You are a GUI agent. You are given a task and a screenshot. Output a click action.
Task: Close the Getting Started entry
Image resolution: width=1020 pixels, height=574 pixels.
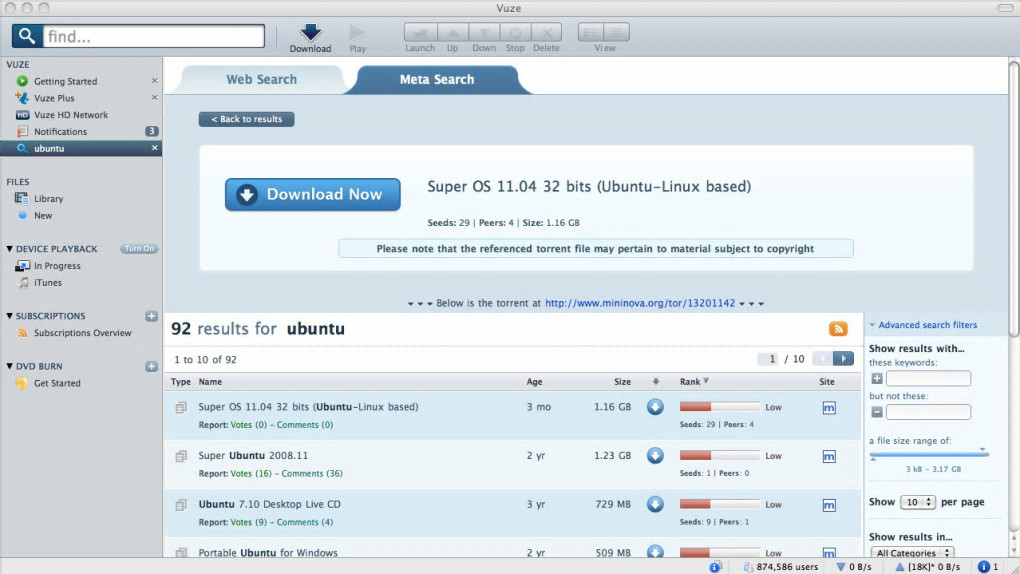pos(154,81)
